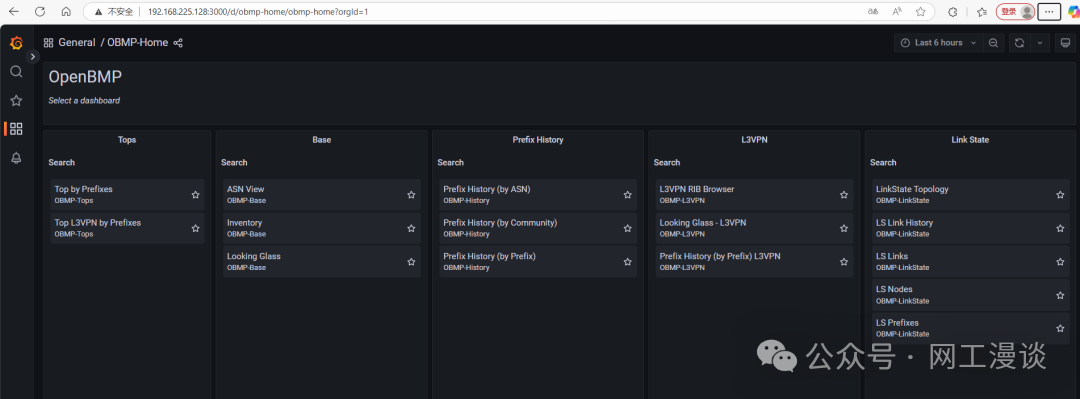This screenshot has width=1080, height=399.
Task: Click the dashboards grid icon beside General
Action: click(48, 43)
